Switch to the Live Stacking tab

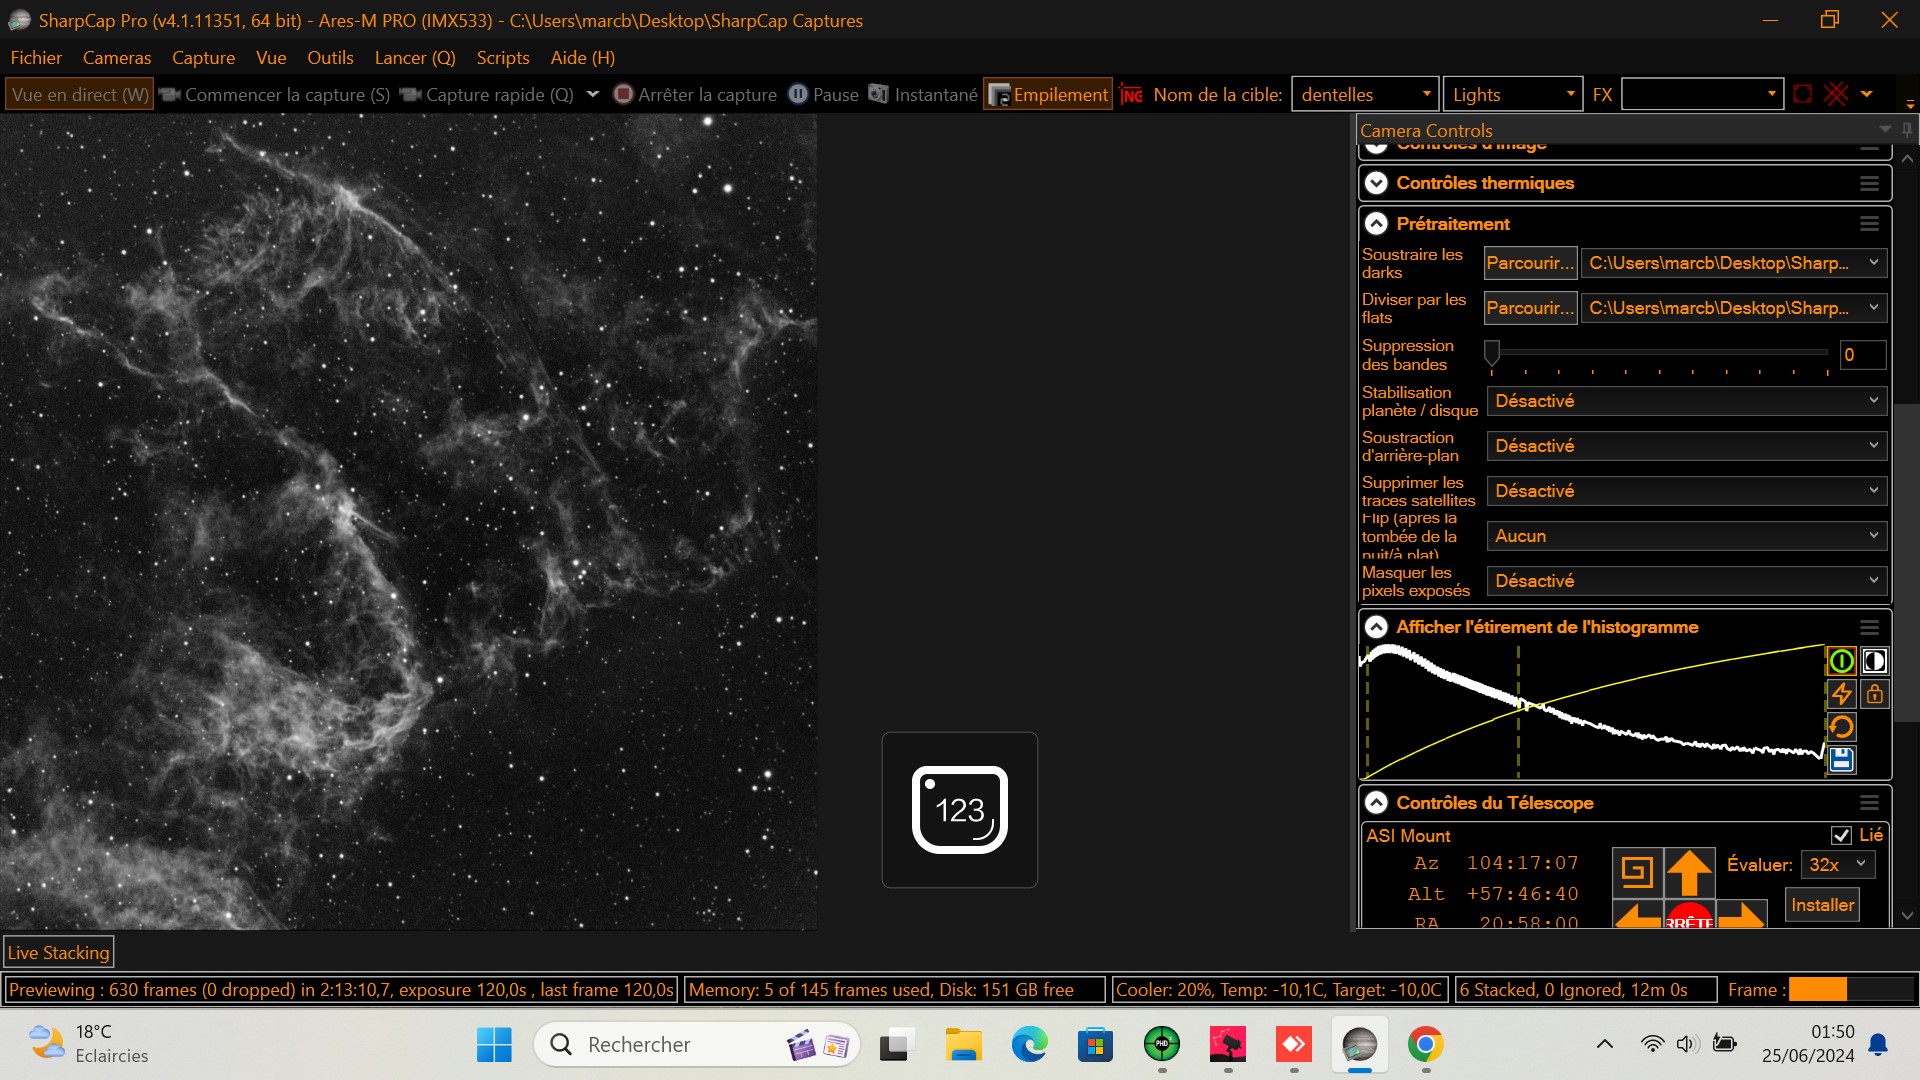point(59,952)
